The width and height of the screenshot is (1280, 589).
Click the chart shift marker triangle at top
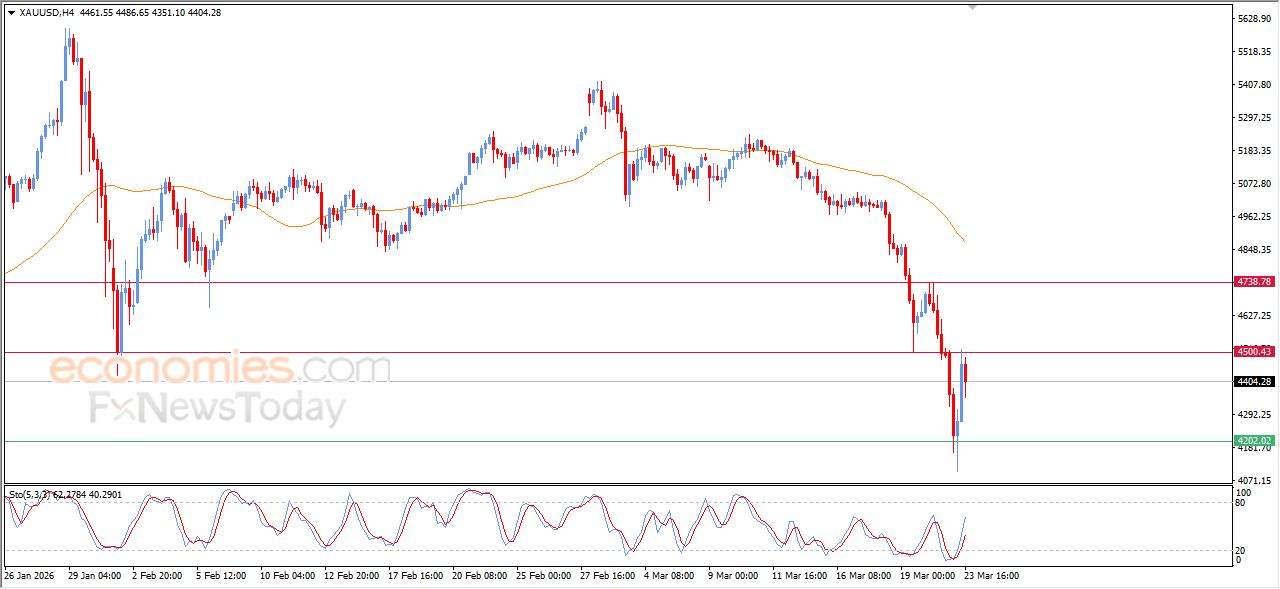coord(972,8)
